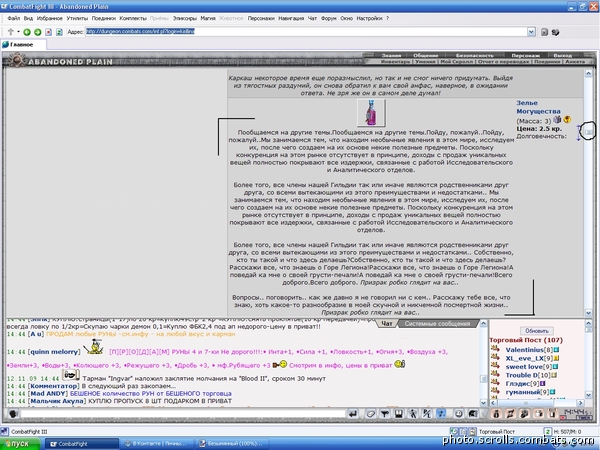Open player Trouble D name
Image resolution: width=600 pixels, height=450 pixels.
tap(522, 375)
